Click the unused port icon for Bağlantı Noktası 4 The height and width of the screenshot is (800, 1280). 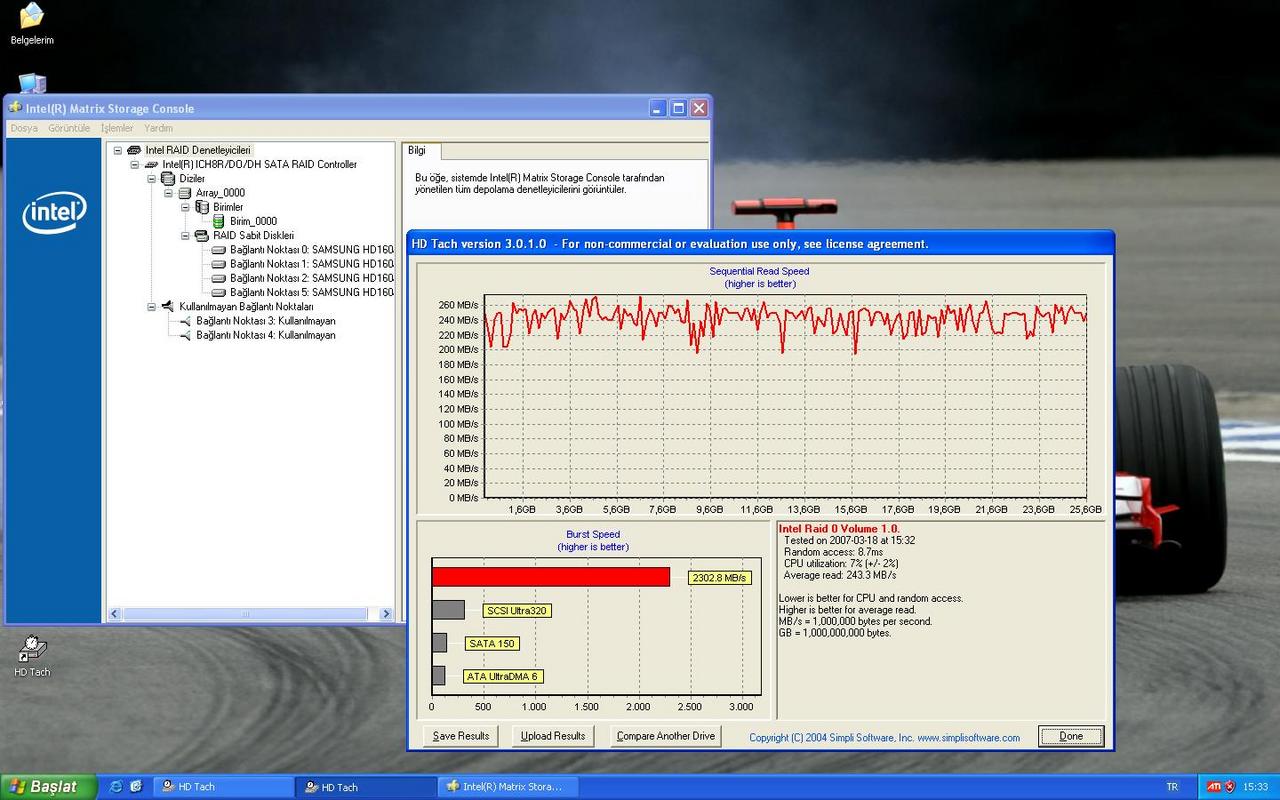click(185, 335)
